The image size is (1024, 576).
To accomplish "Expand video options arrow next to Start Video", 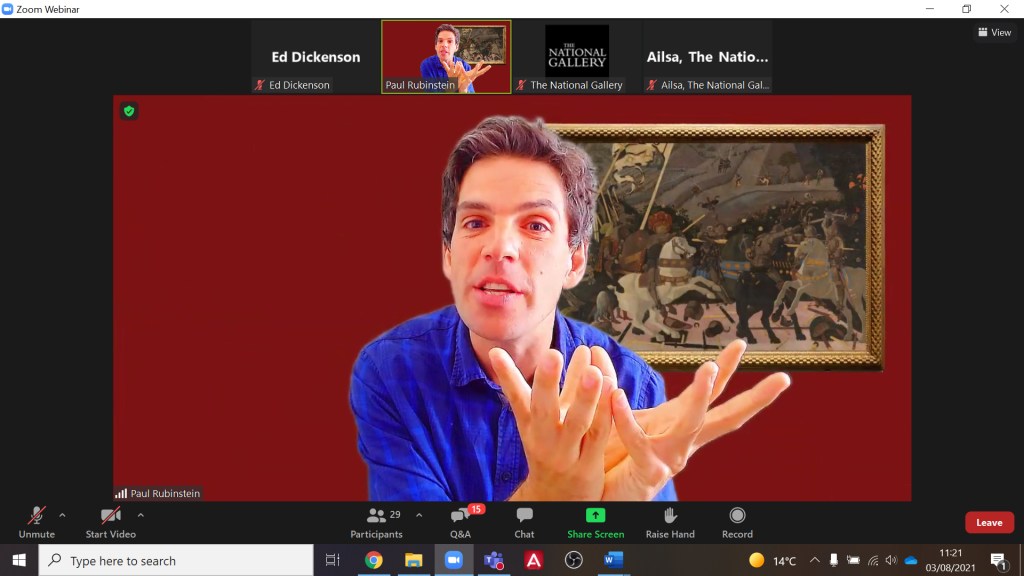I will pos(140,516).
